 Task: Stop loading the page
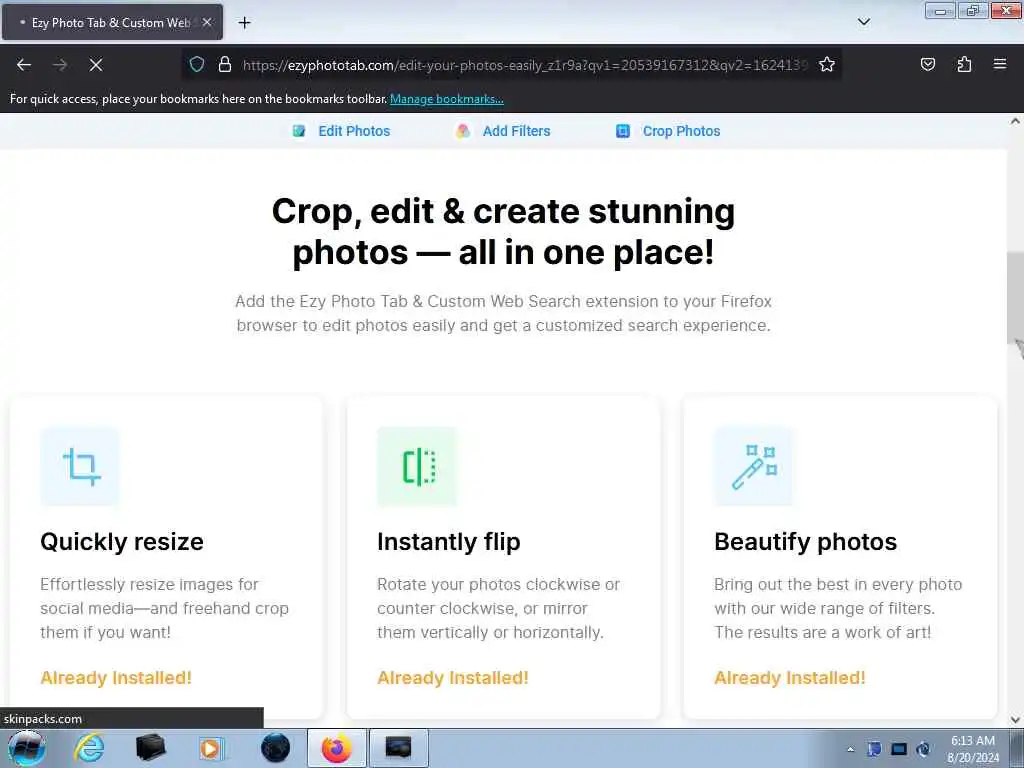click(96, 65)
